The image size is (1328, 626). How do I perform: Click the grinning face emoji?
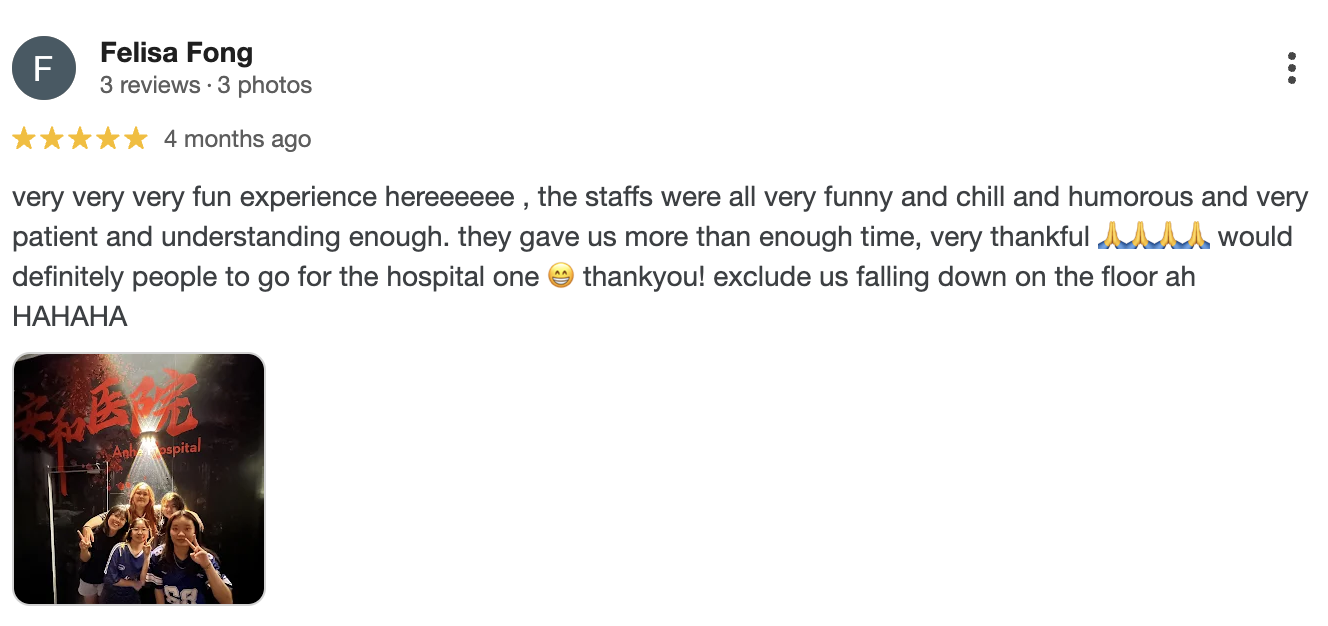[561, 277]
